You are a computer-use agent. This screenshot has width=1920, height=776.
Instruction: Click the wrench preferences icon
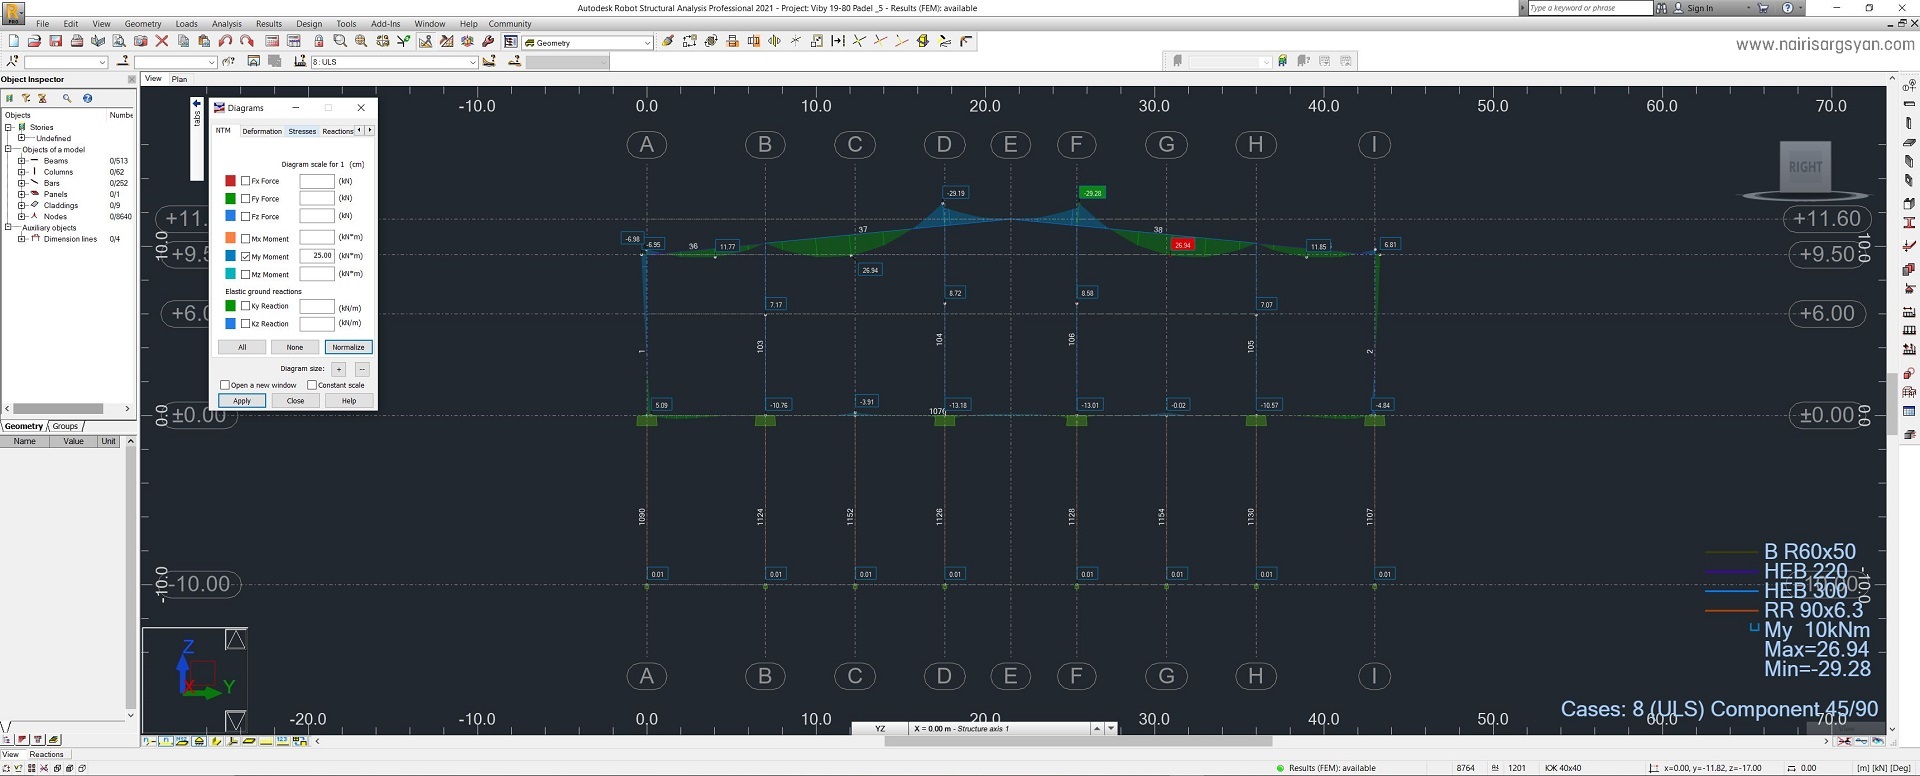pos(488,42)
